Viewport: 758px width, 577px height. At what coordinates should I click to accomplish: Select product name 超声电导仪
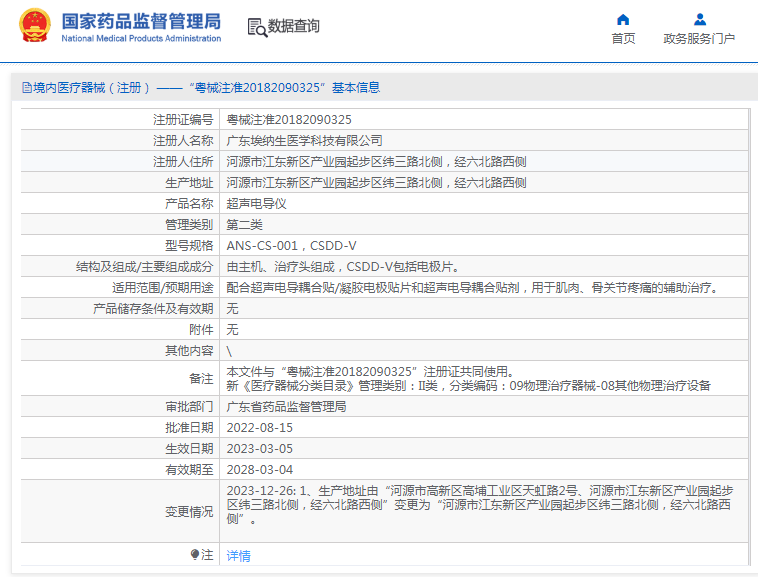tap(256, 203)
